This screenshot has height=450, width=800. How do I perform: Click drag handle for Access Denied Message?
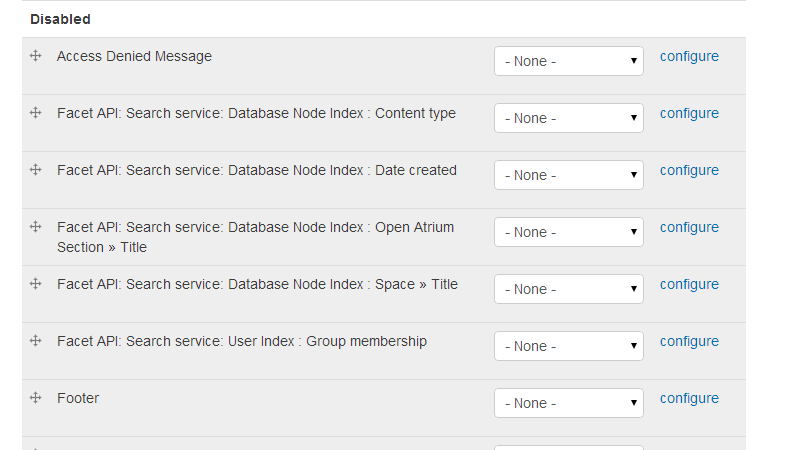[35, 57]
